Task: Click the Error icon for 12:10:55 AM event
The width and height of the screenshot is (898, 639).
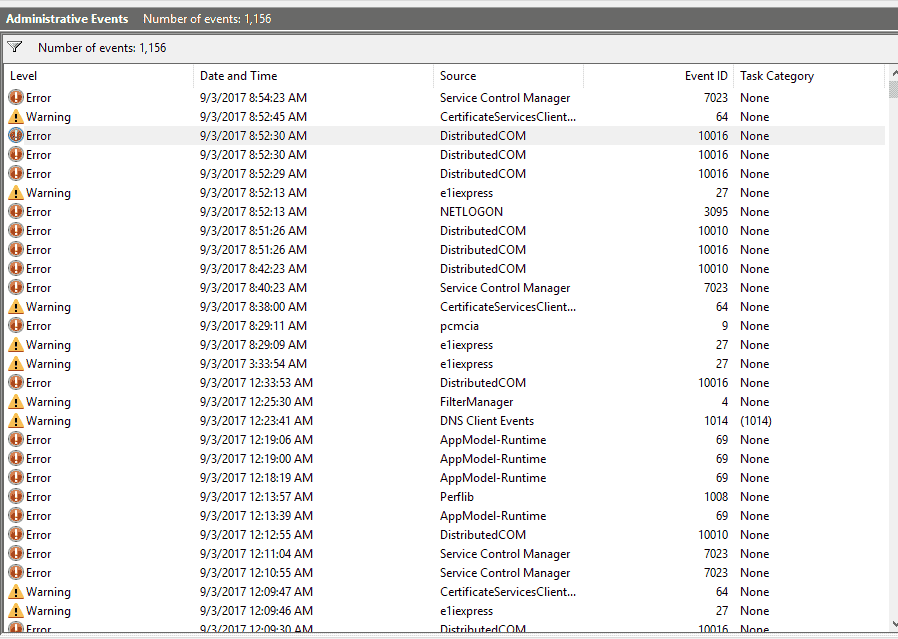Action: click(x=16, y=573)
